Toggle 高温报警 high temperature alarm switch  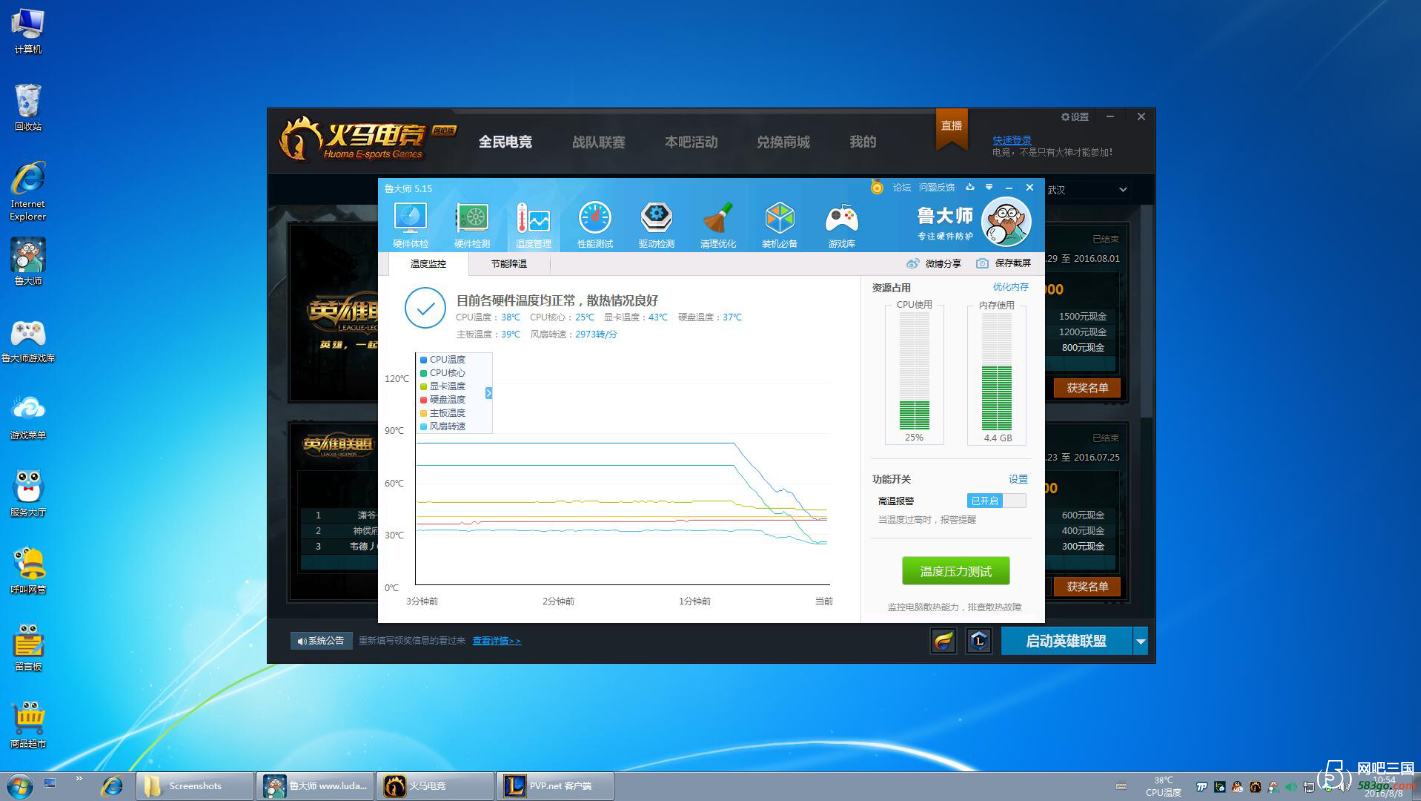[996, 500]
